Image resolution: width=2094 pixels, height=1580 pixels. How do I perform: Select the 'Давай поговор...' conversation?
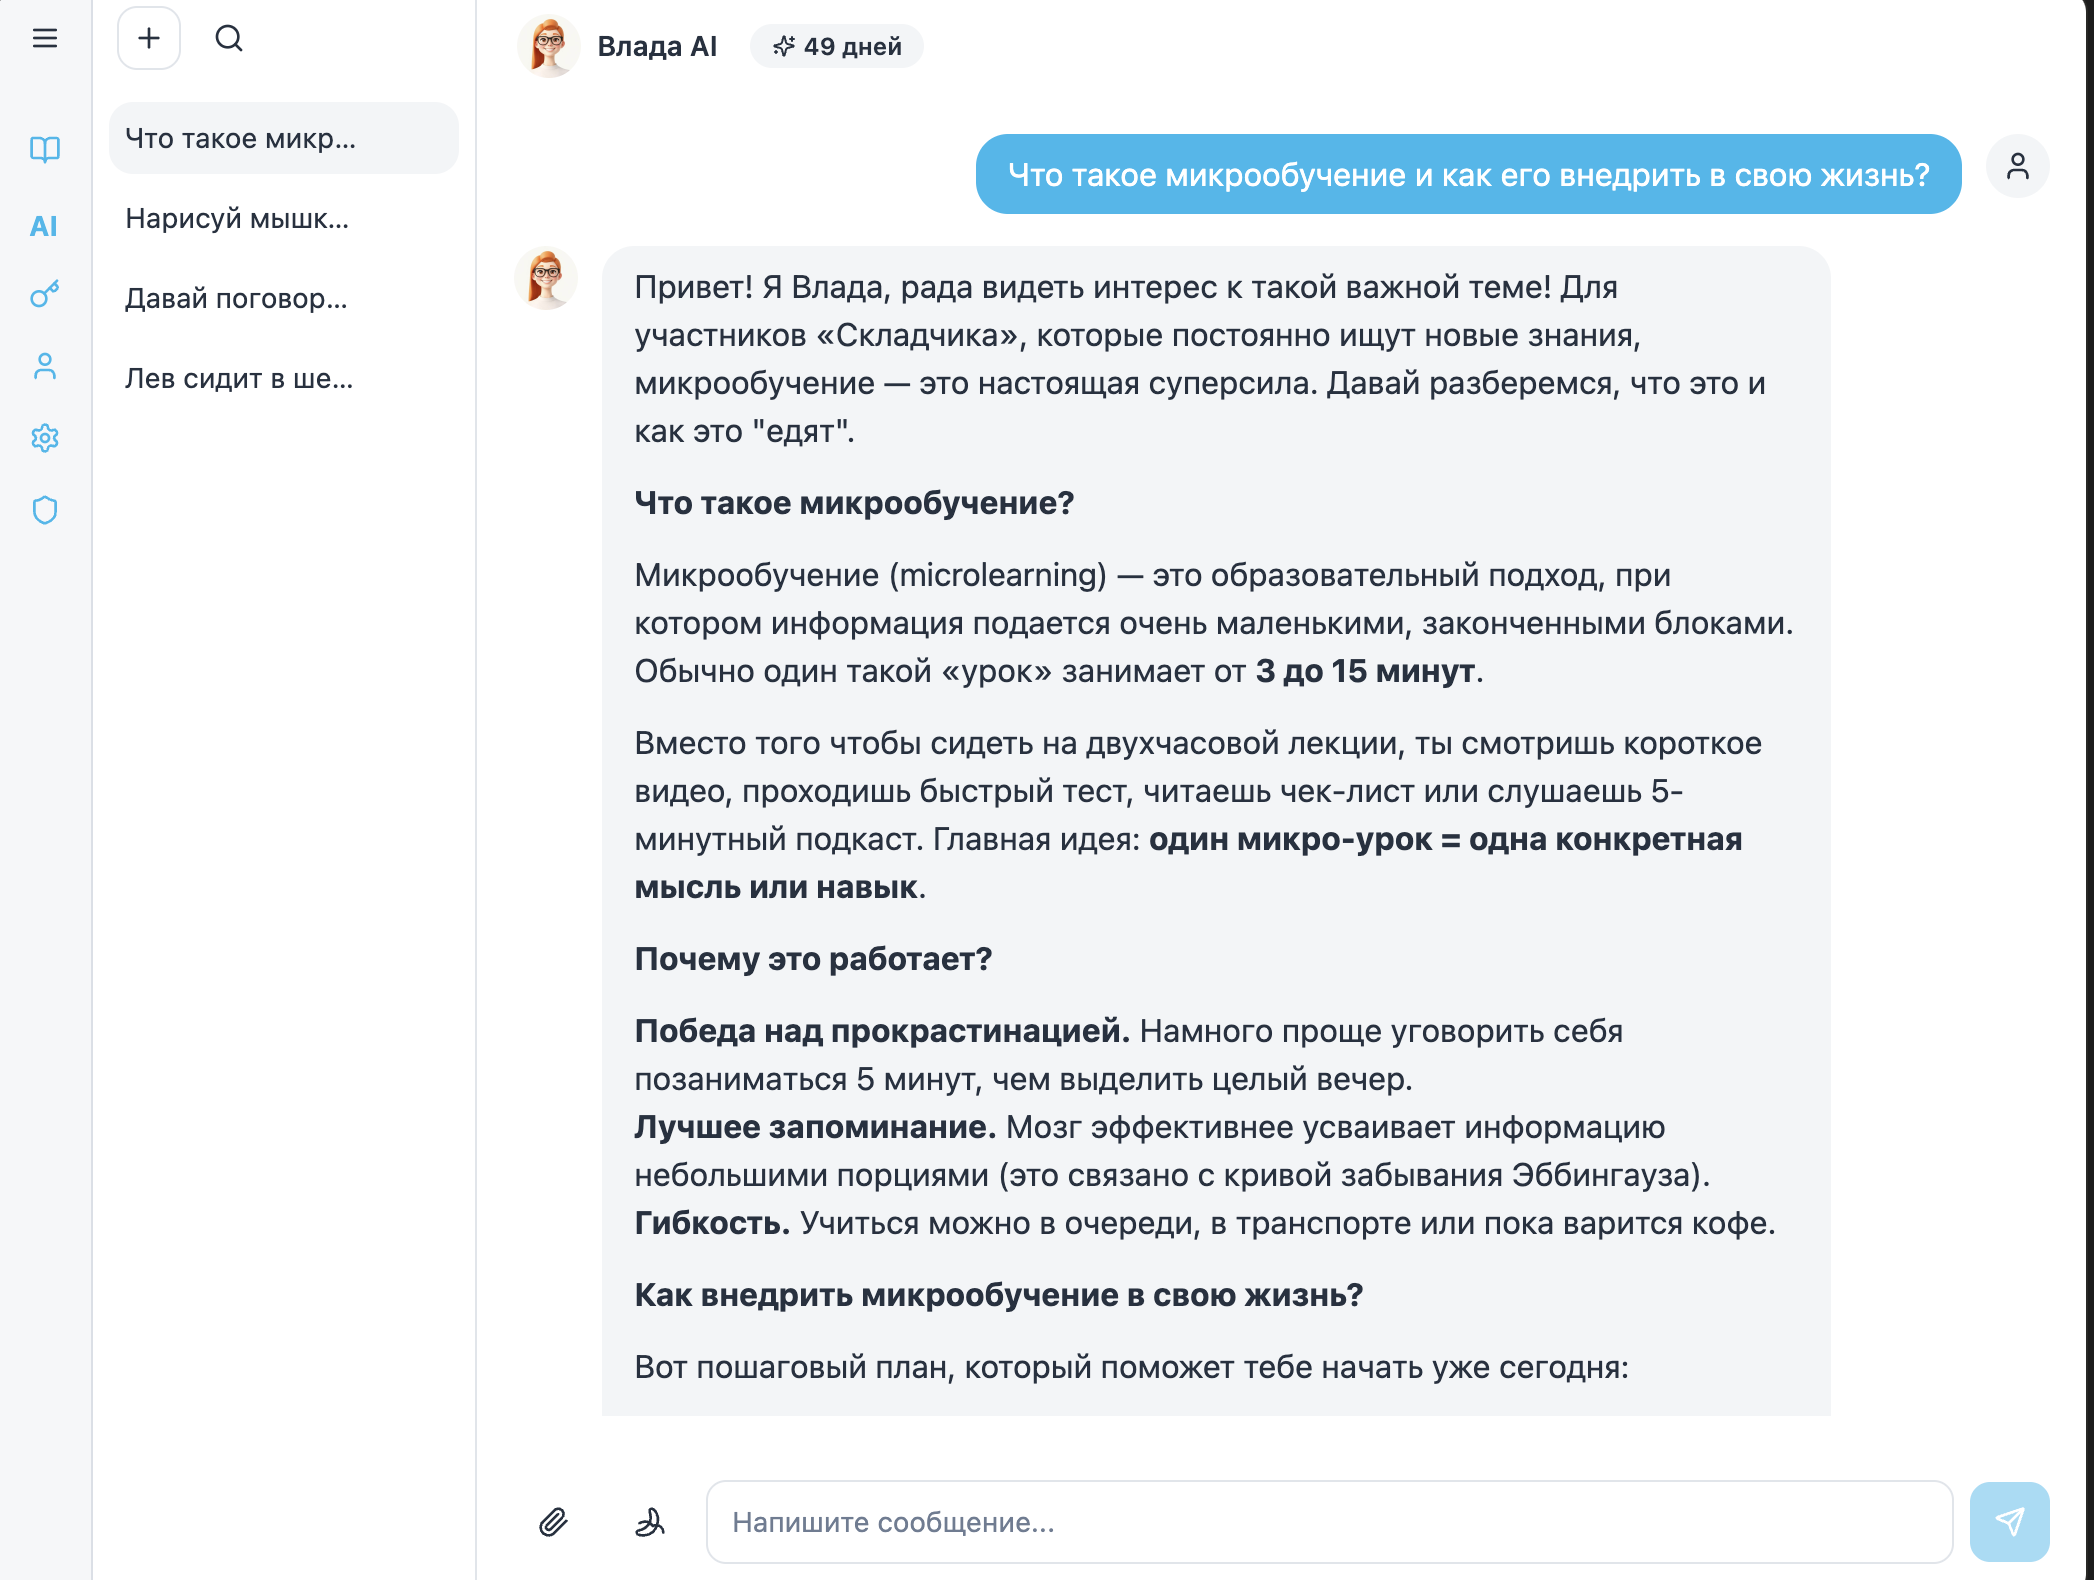(x=284, y=298)
